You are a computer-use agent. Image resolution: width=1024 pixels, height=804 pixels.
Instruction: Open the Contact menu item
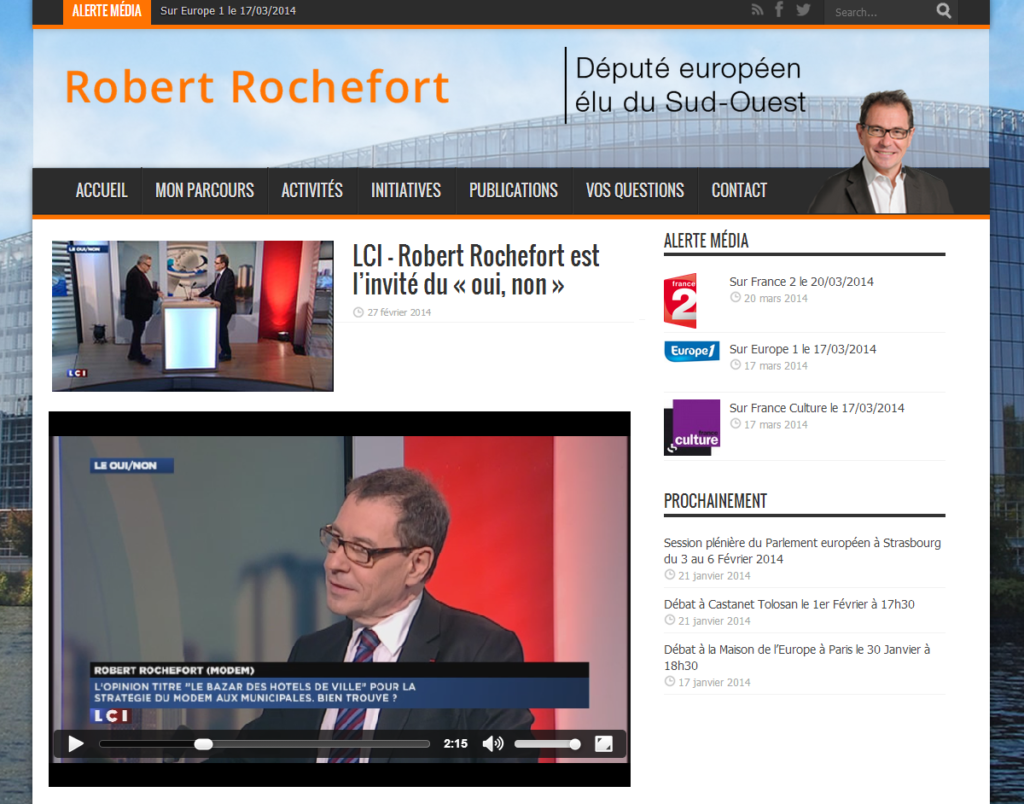point(739,190)
